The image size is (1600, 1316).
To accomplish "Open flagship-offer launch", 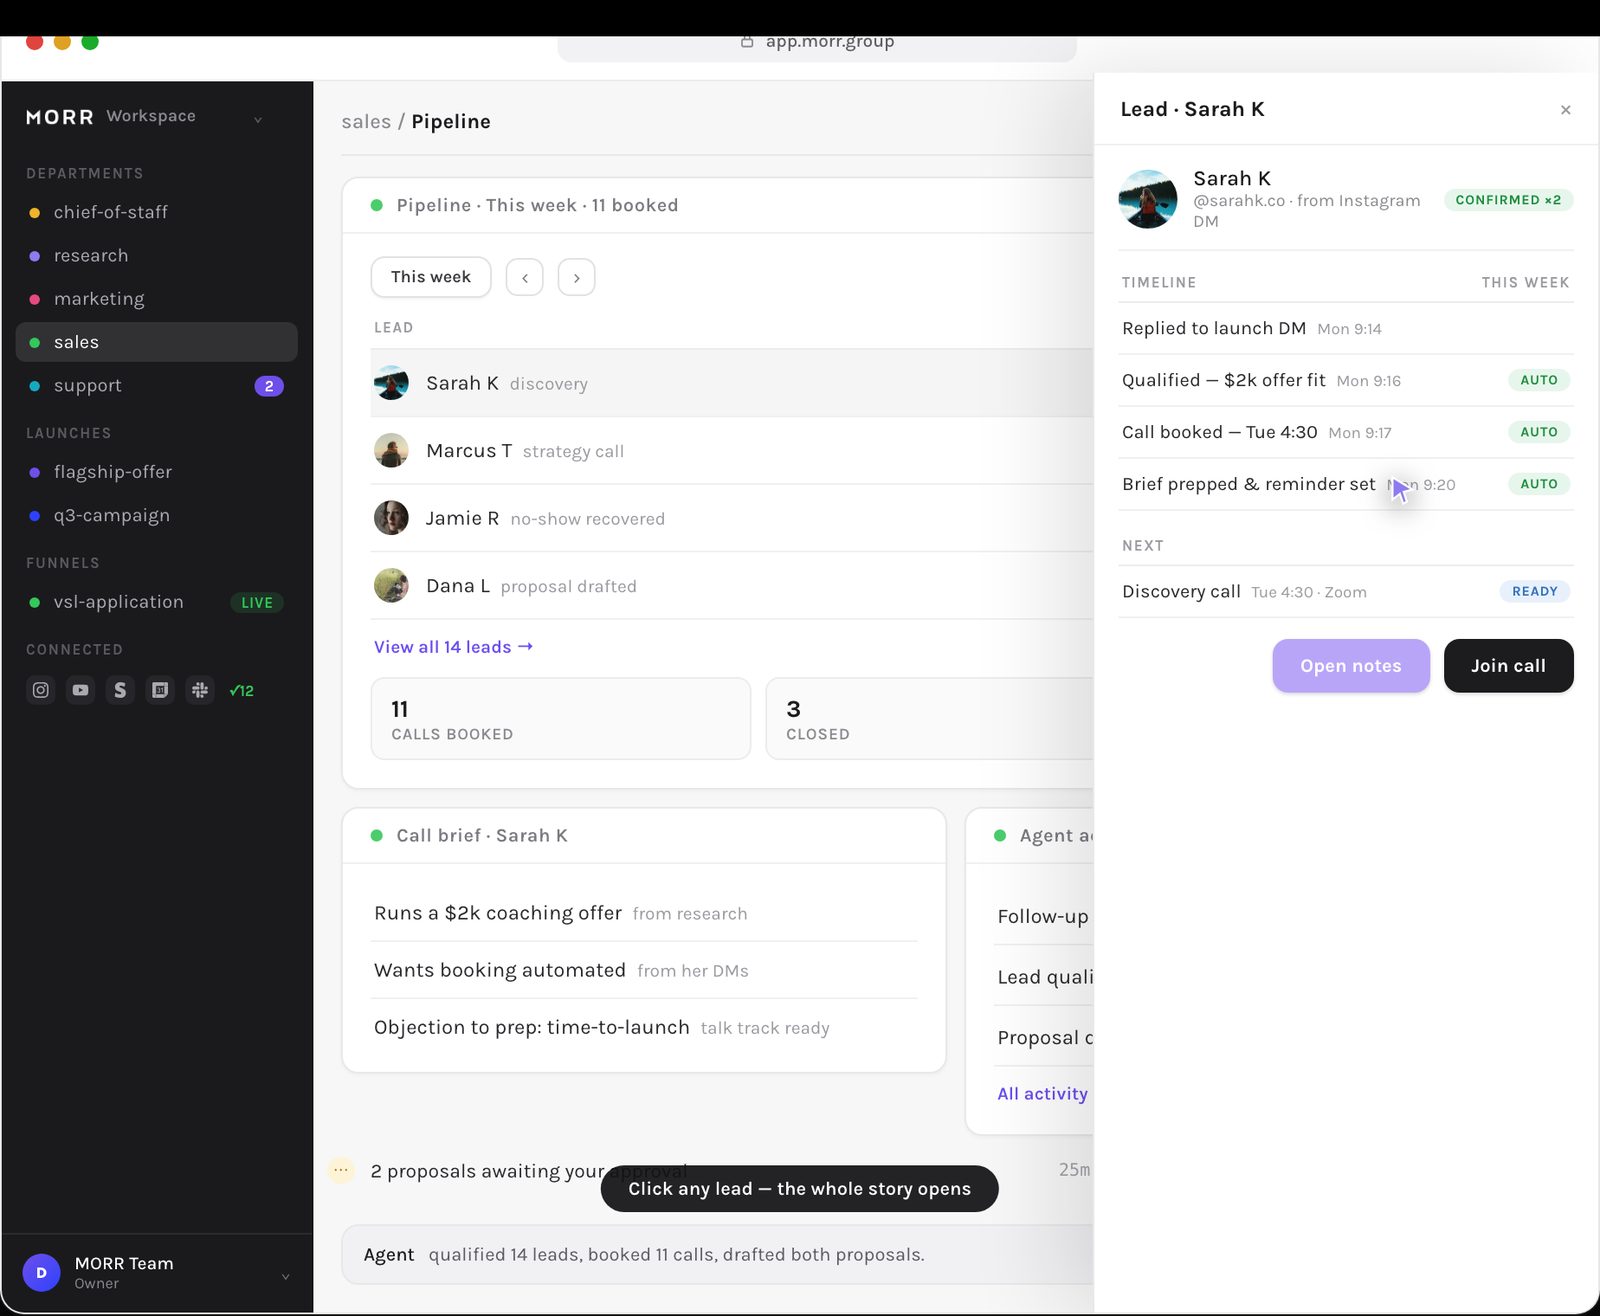I will click(x=157, y=472).
